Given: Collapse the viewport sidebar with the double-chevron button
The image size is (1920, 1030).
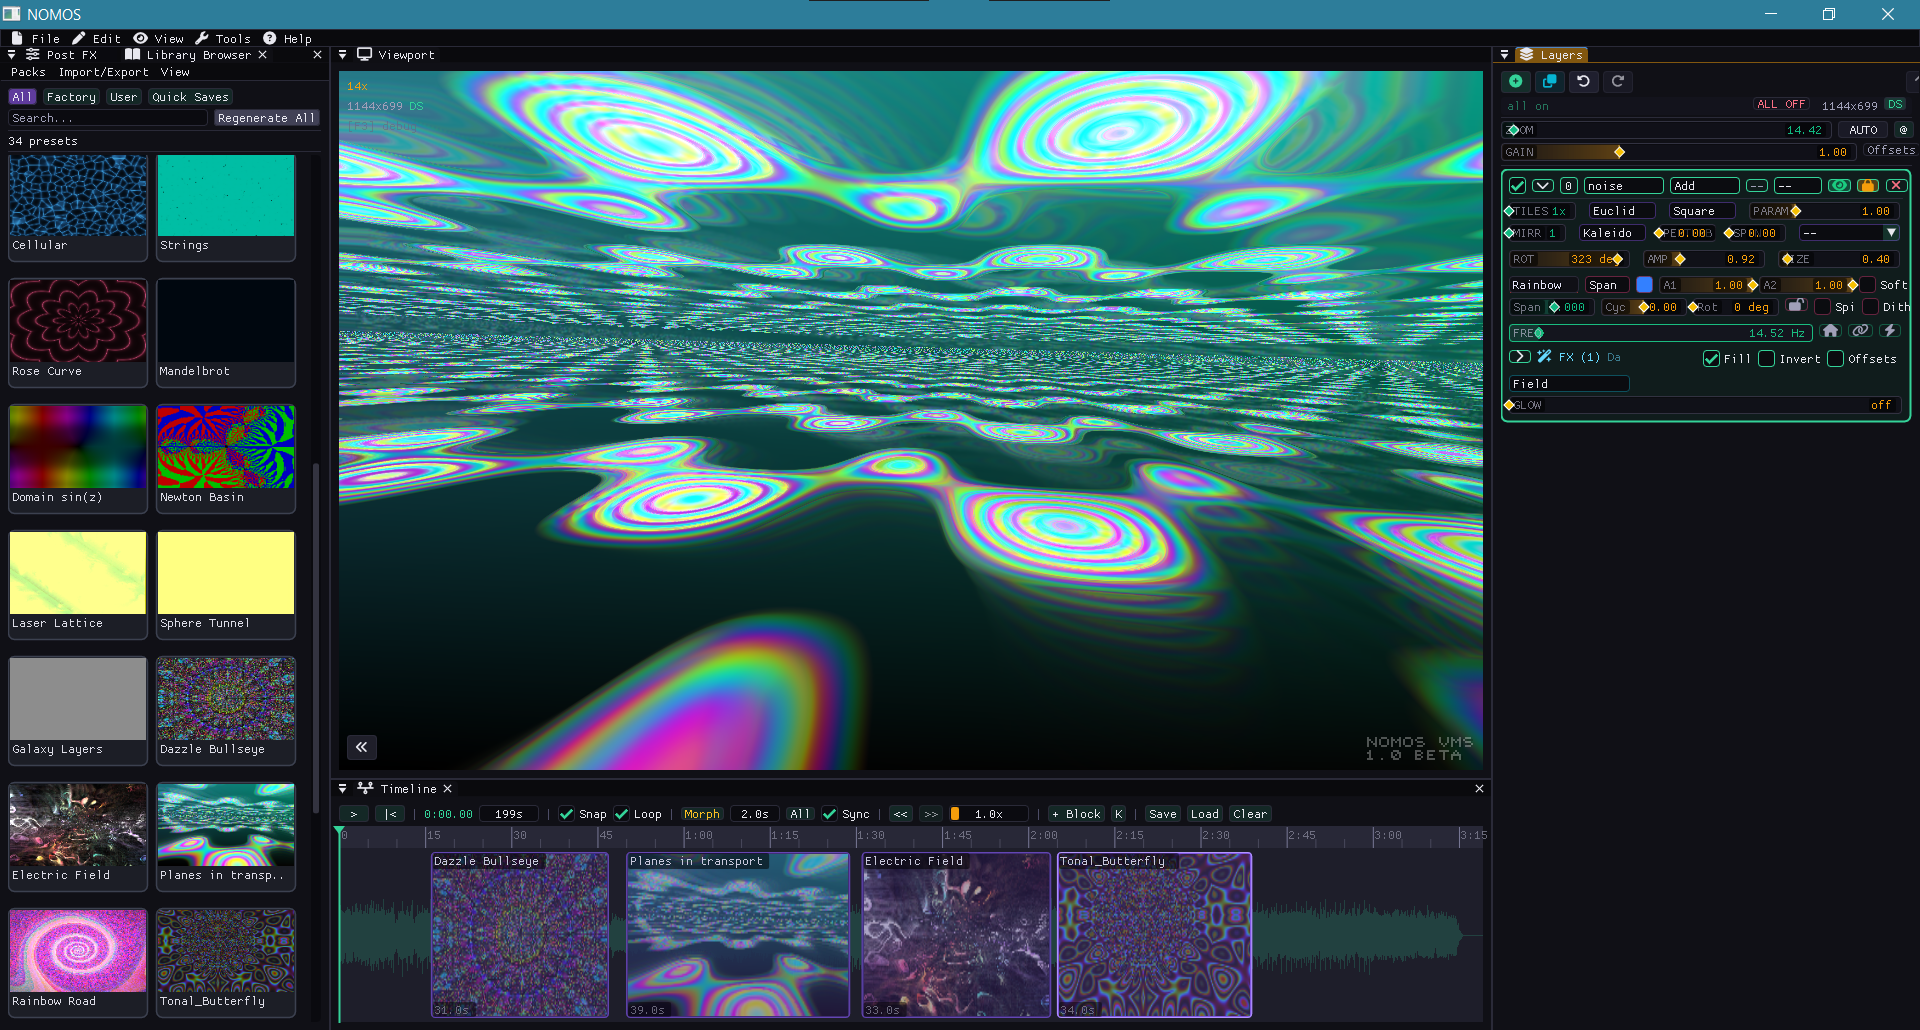Looking at the screenshot, I should pyautogui.click(x=361, y=747).
